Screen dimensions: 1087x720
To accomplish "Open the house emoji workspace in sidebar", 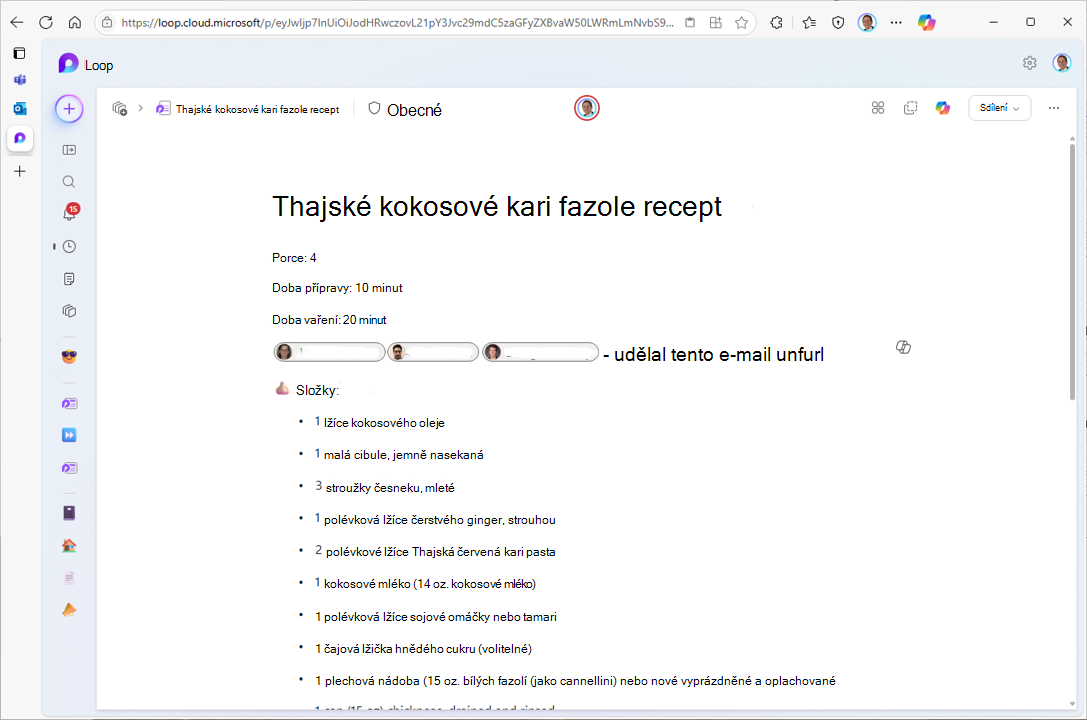I will (x=68, y=545).
